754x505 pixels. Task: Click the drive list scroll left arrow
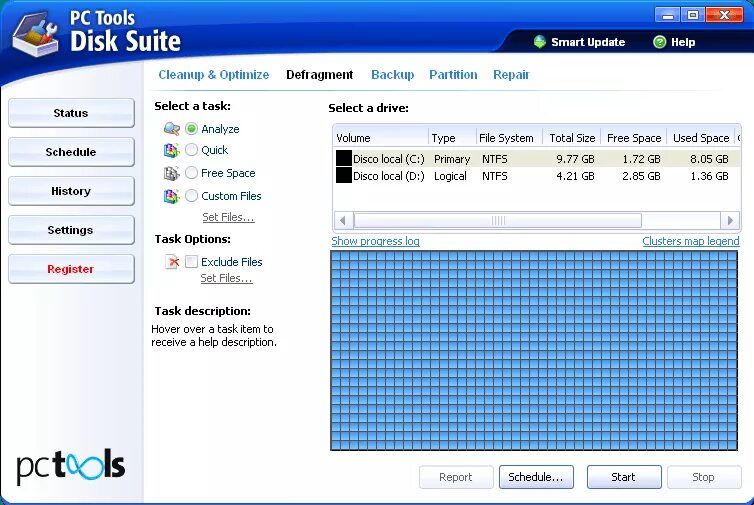click(343, 221)
